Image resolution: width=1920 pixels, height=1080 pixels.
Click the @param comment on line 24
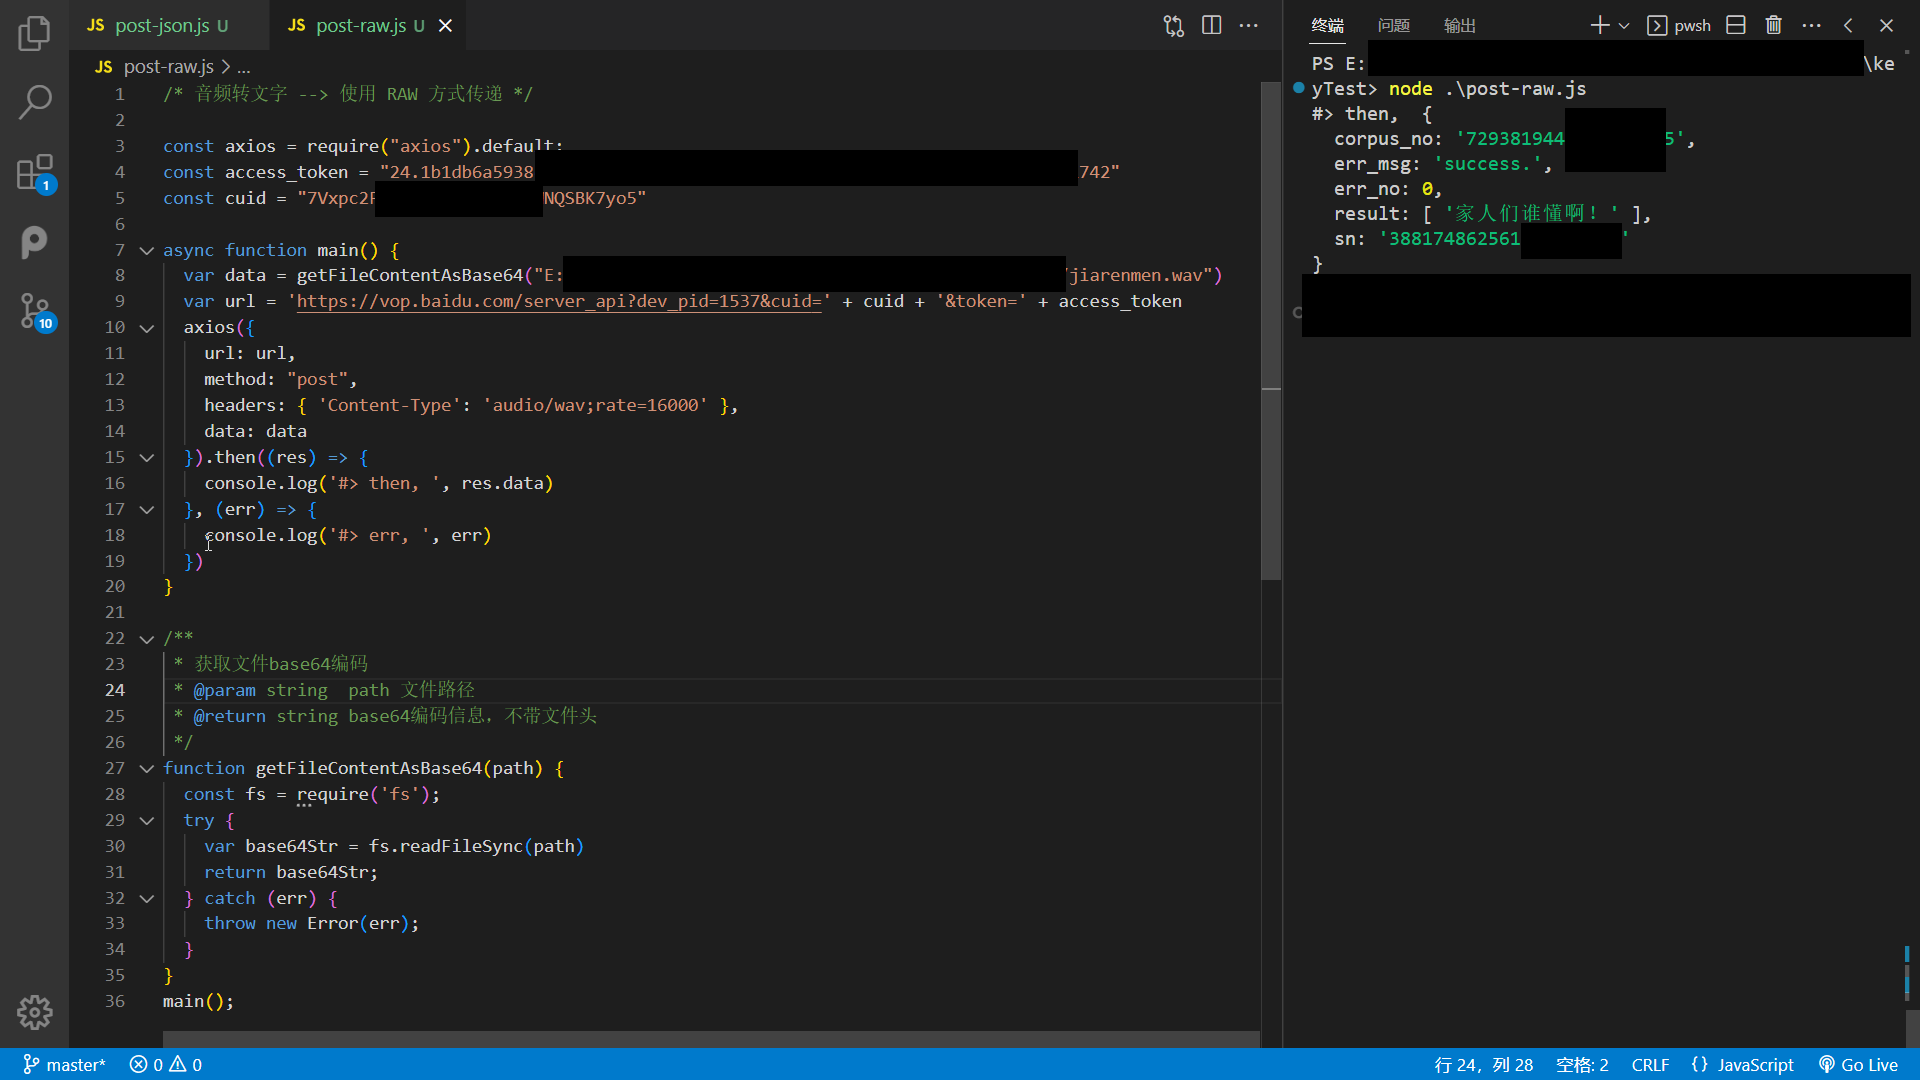tap(324, 690)
